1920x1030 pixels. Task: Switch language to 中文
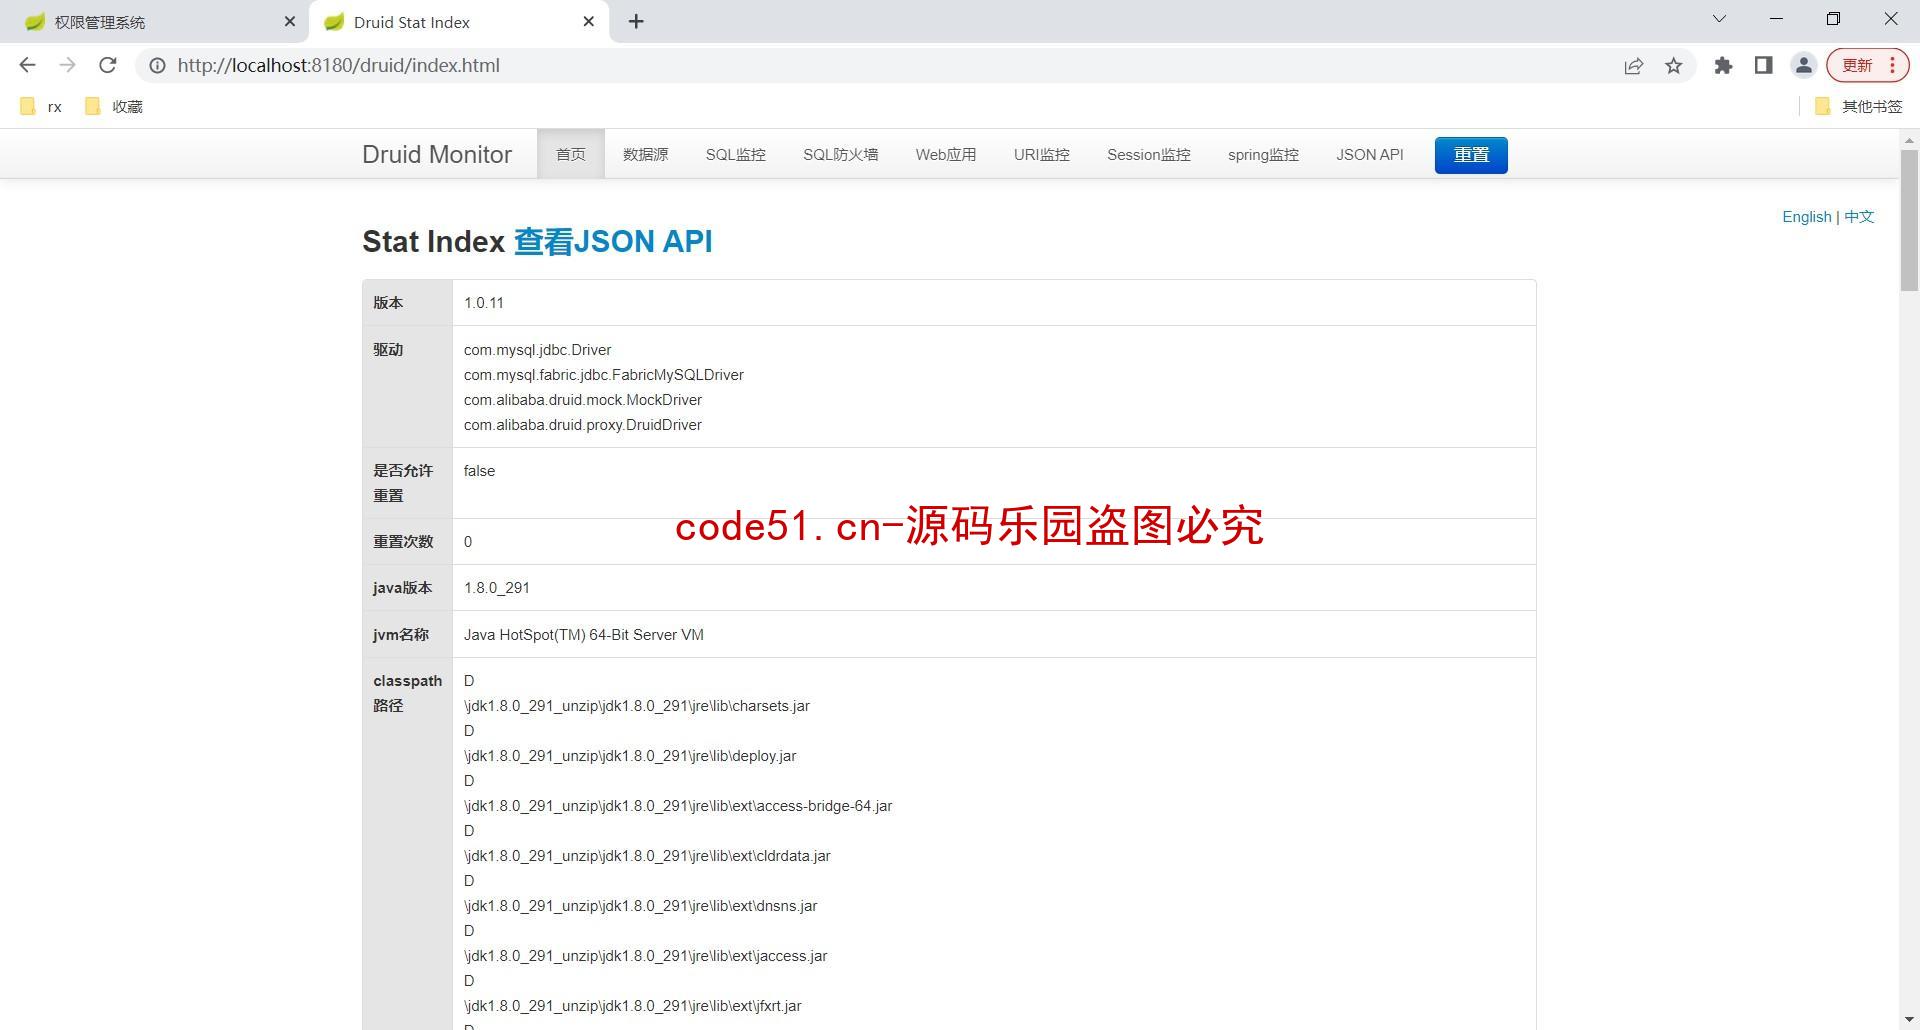(x=1859, y=217)
